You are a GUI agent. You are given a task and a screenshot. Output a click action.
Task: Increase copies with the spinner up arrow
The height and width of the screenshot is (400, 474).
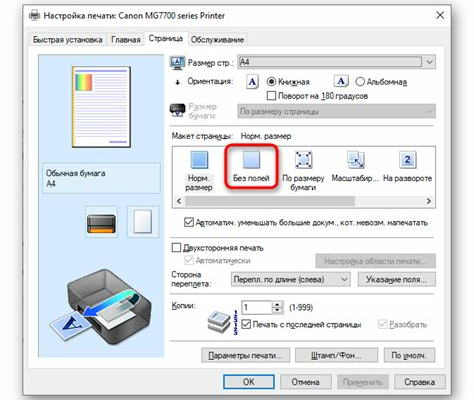(277, 304)
